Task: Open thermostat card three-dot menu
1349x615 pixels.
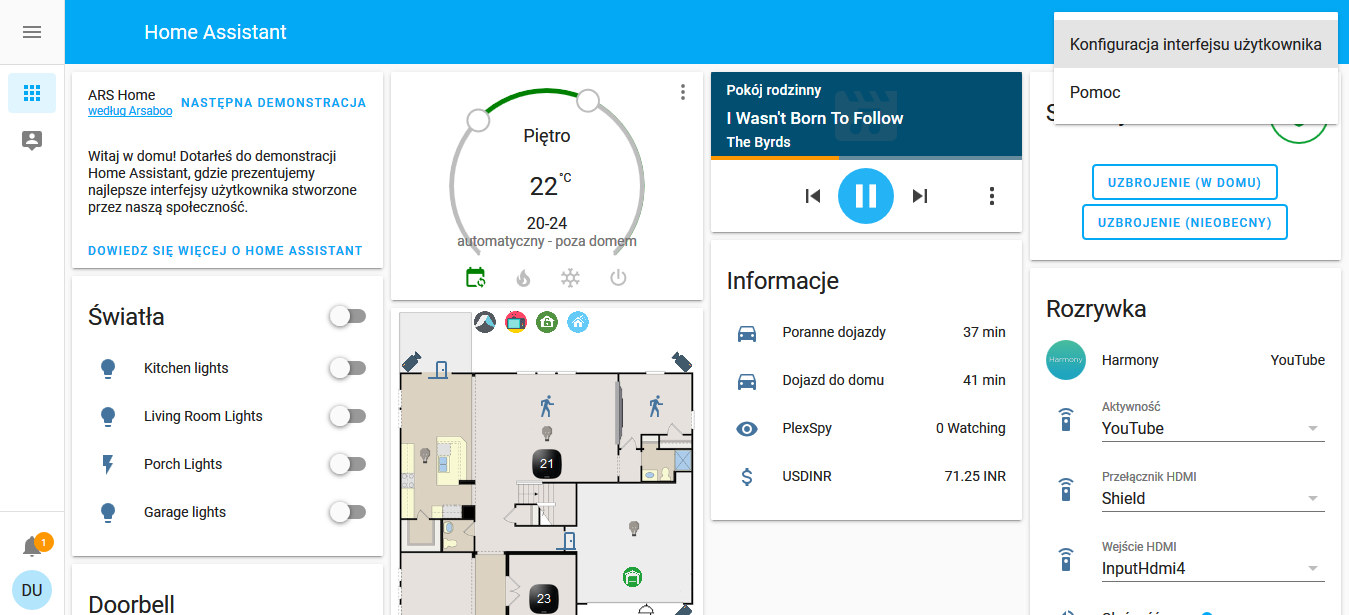Action: point(683,92)
